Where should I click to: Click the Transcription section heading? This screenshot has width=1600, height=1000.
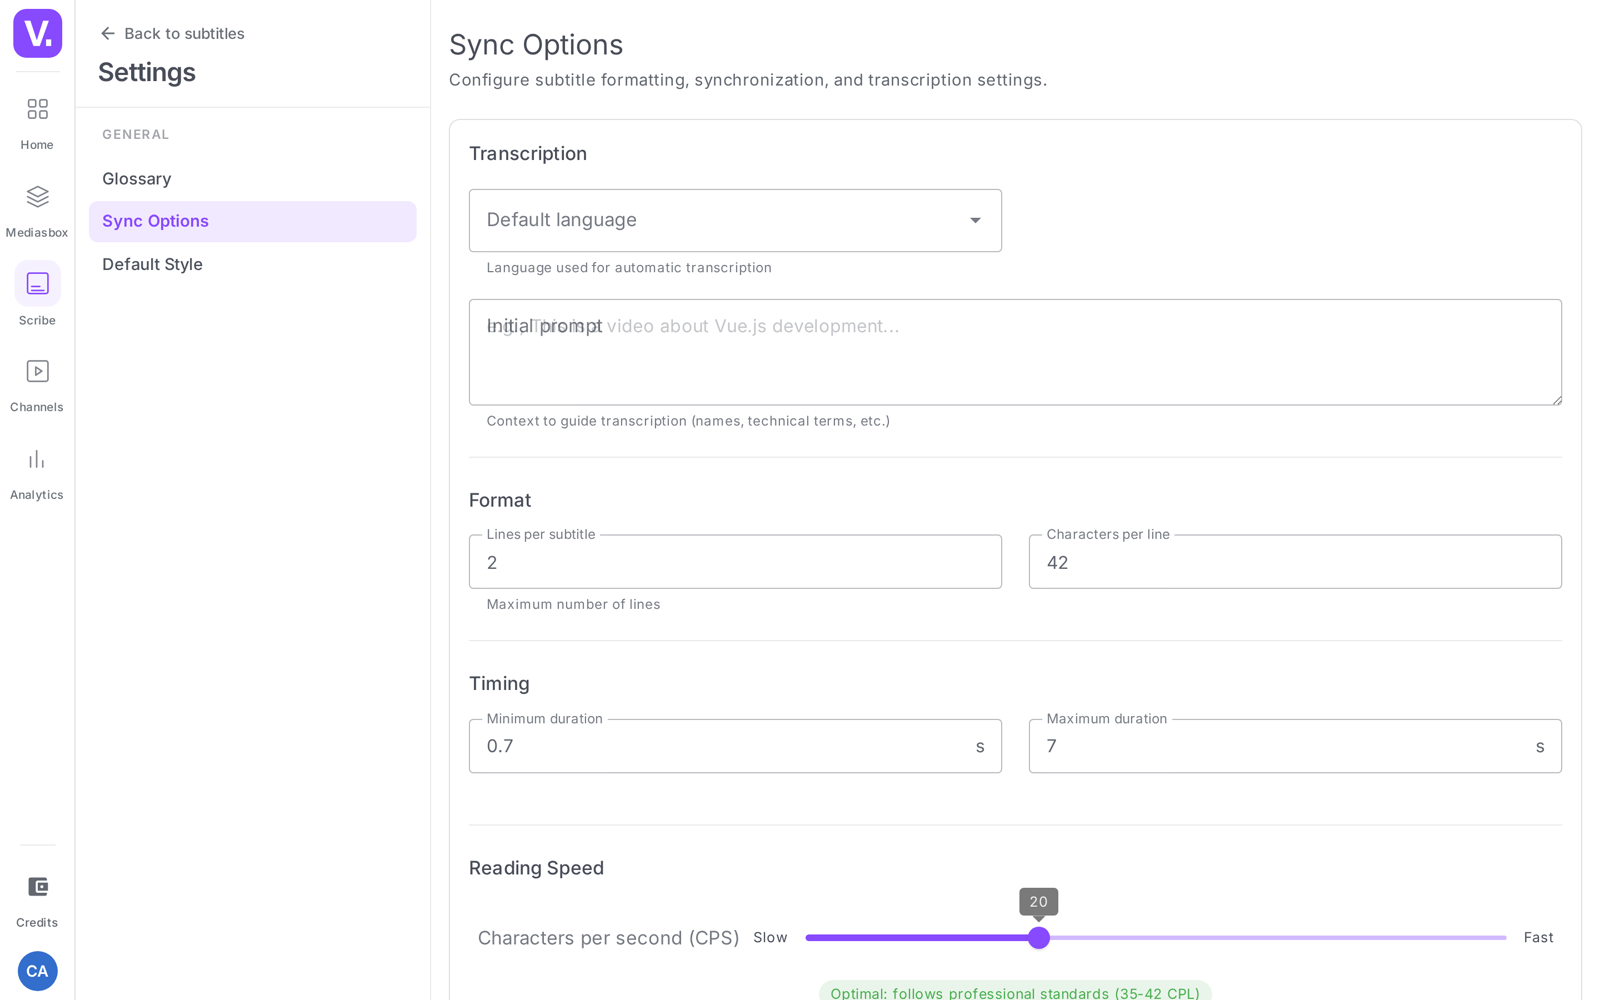(x=528, y=154)
